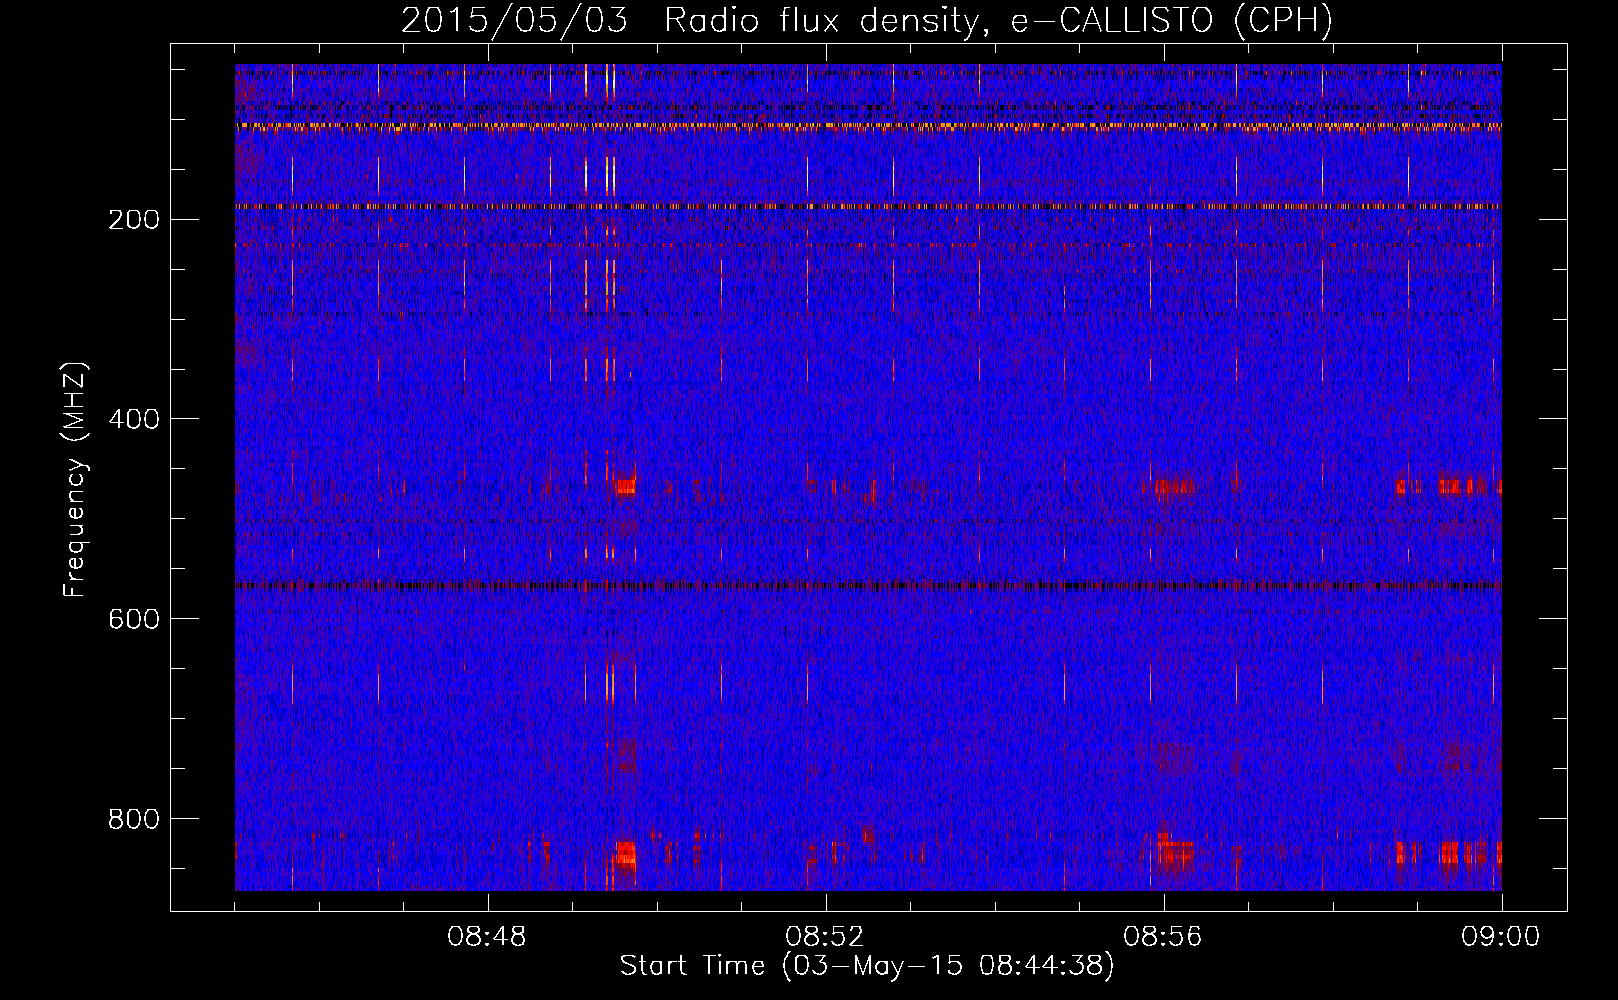Click the 400 frequency tick label

(134, 420)
